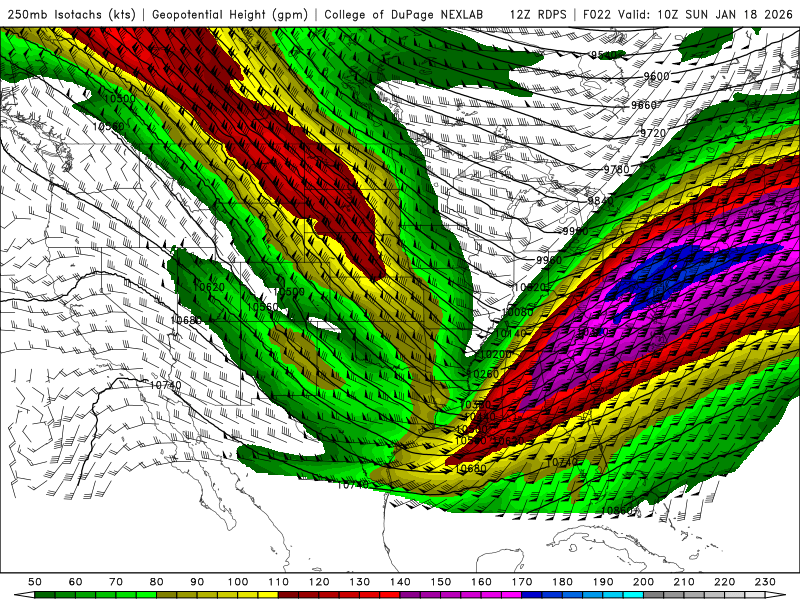The width and height of the screenshot is (800, 600).
Task: Click the colorbar label "140"
Action: tap(400, 582)
